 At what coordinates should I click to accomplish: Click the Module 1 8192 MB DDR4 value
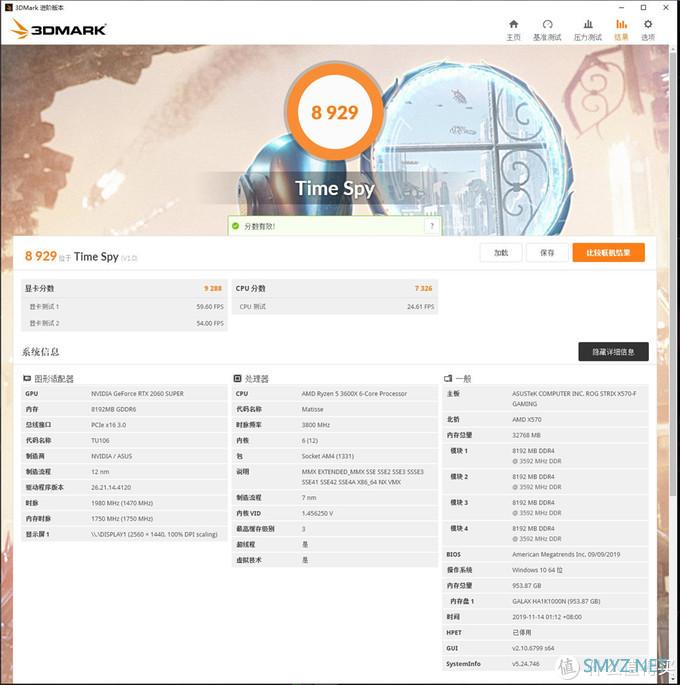pyautogui.click(x=537, y=456)
